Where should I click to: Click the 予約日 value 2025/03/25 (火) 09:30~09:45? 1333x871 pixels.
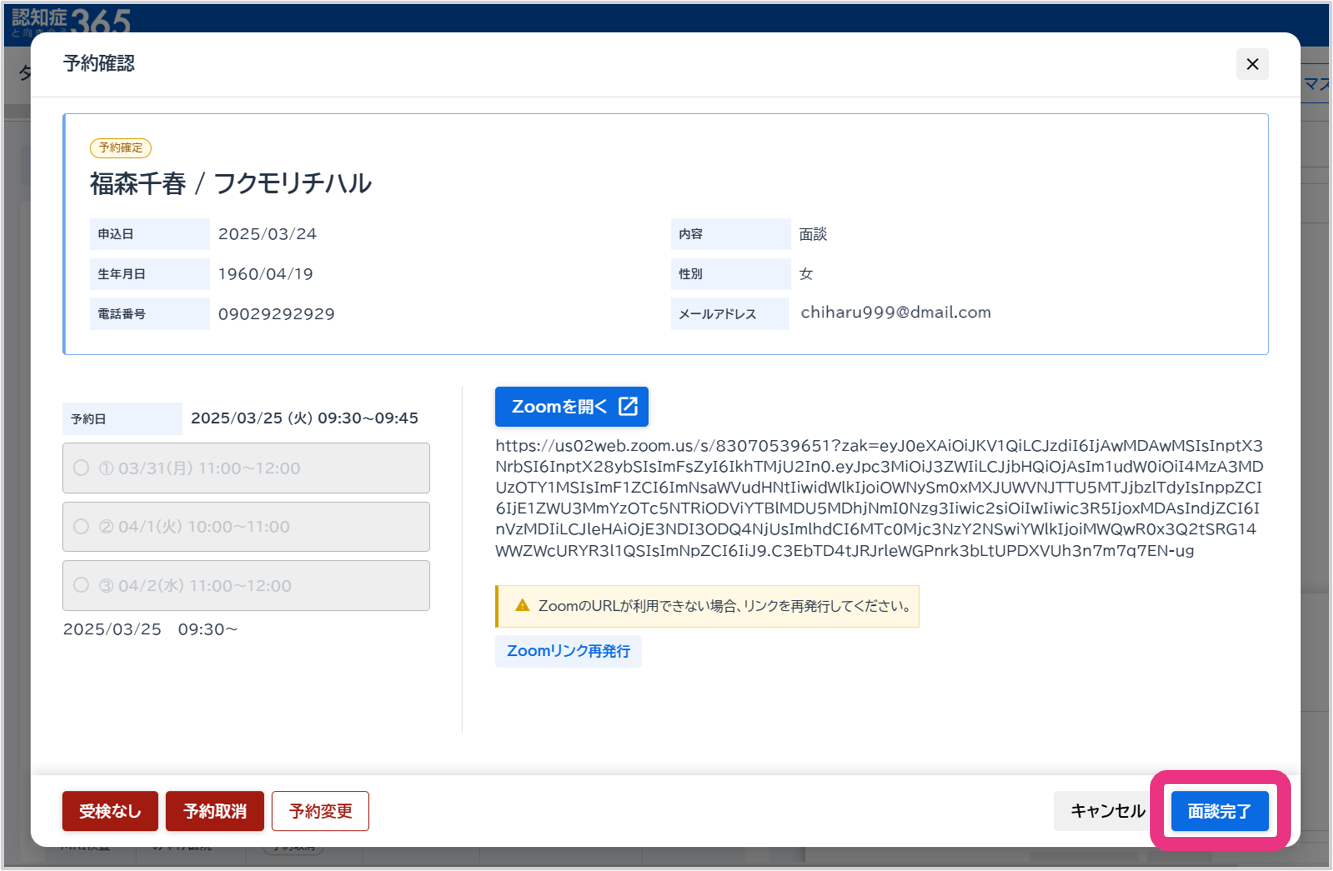[304, 418]
